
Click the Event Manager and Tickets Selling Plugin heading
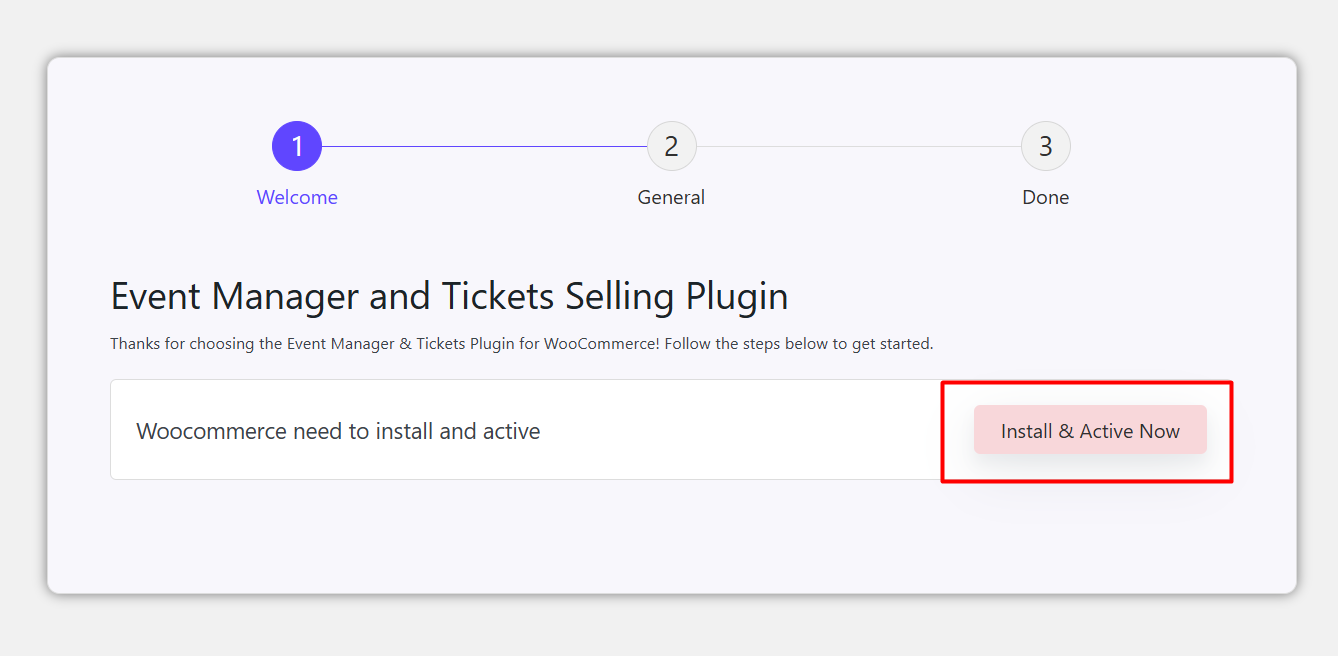tap(449, 297)
